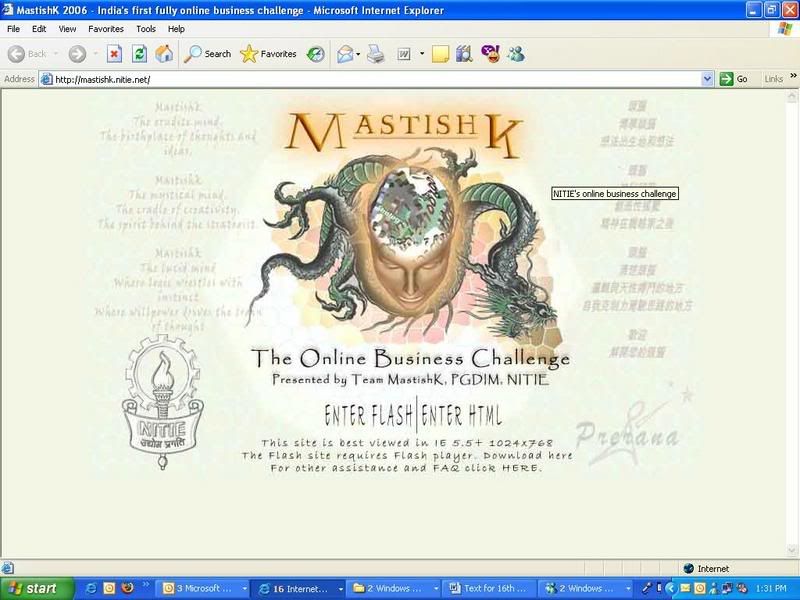Go to the Home page icon
This screenshot has width=800, height=600.
tap(164, 54)
